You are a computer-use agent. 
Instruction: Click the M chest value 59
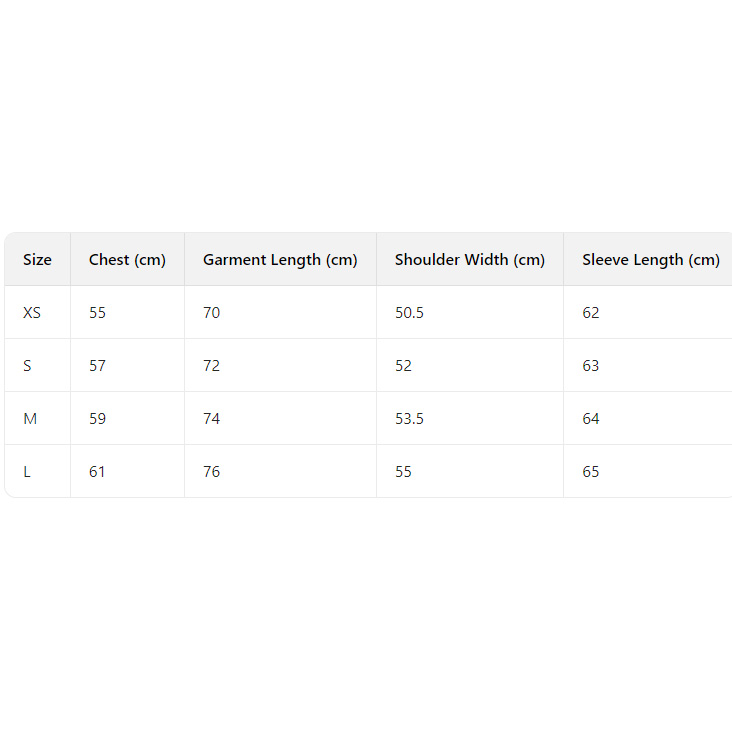click(97, 419)
